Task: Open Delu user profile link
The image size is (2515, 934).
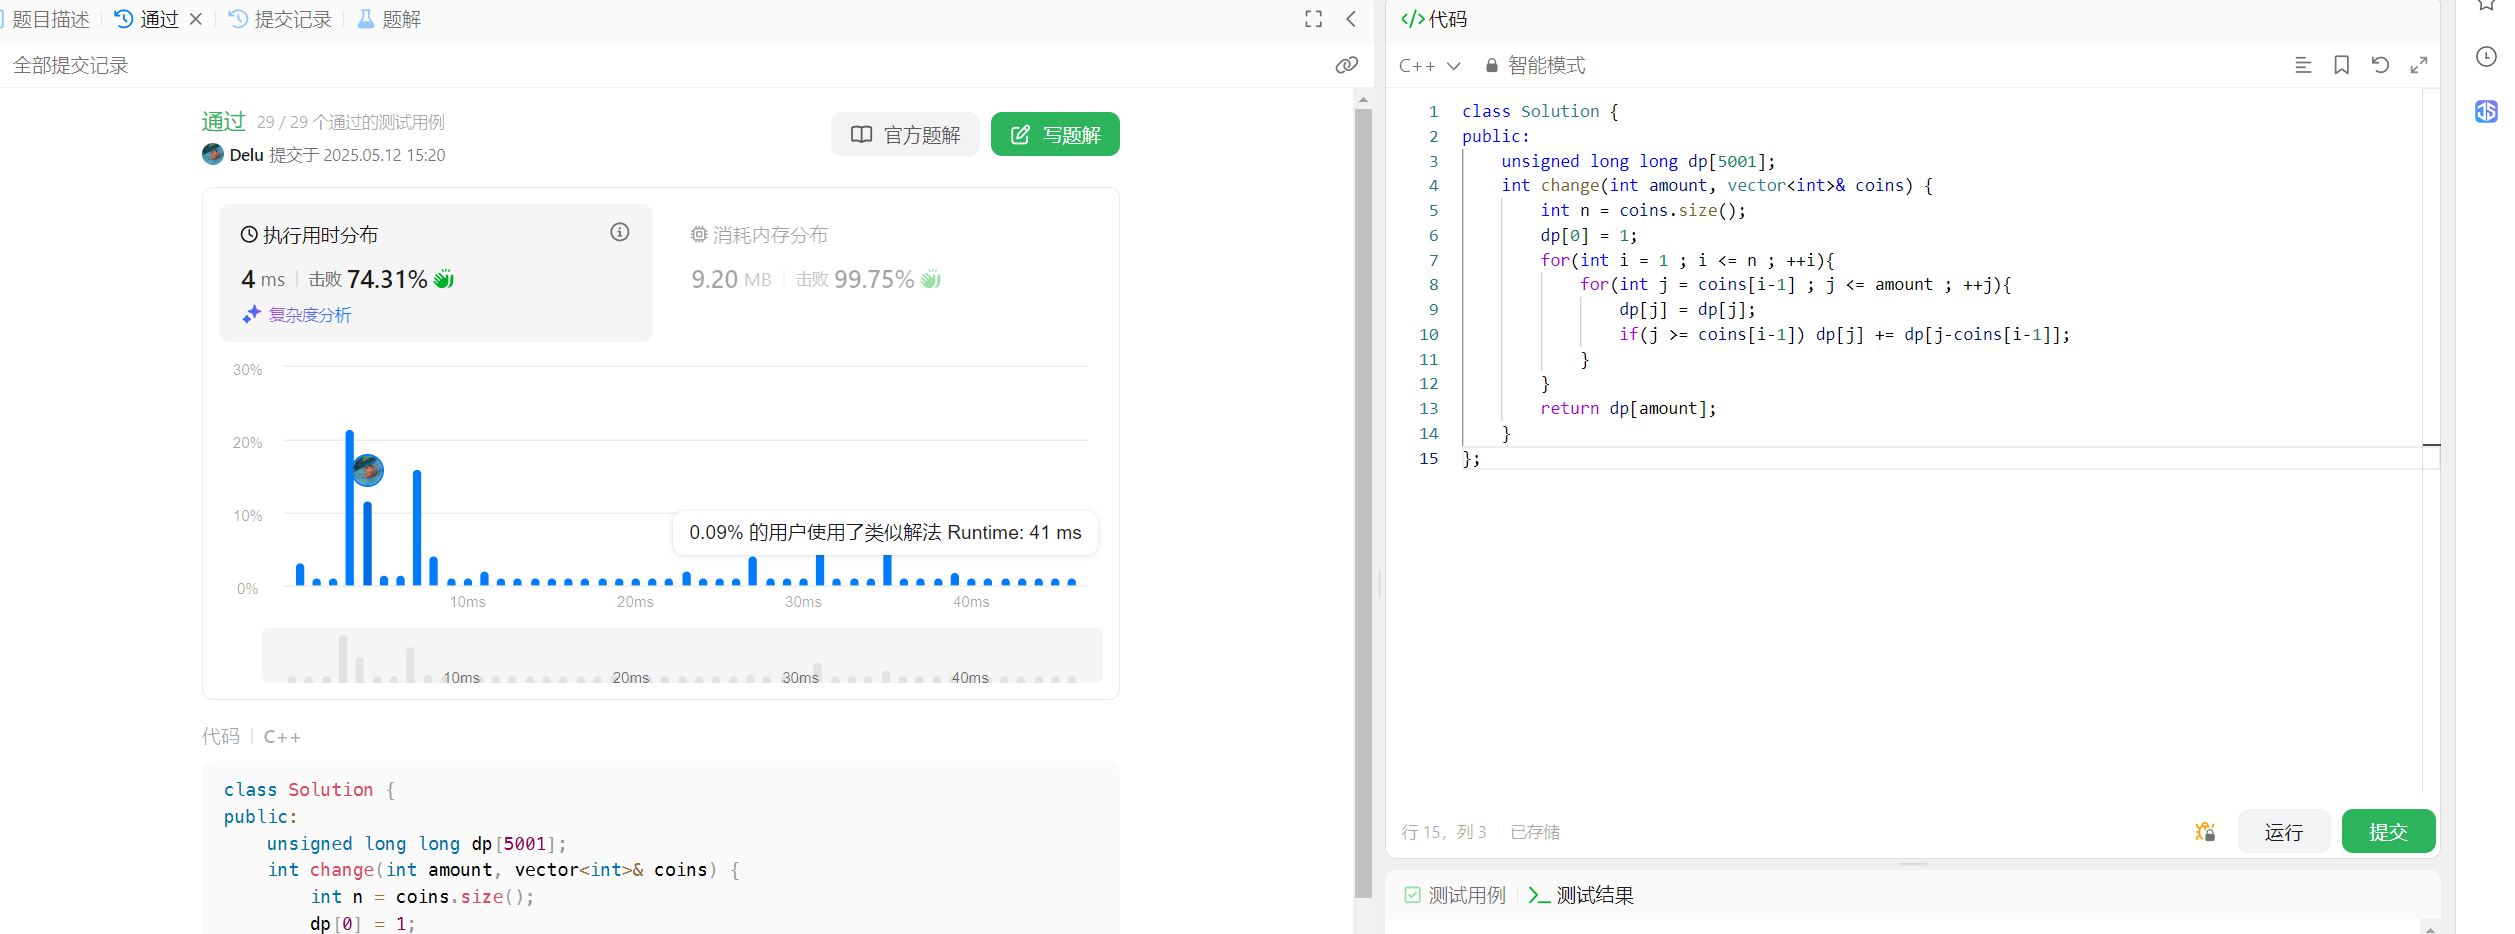Action: [246, 155]
